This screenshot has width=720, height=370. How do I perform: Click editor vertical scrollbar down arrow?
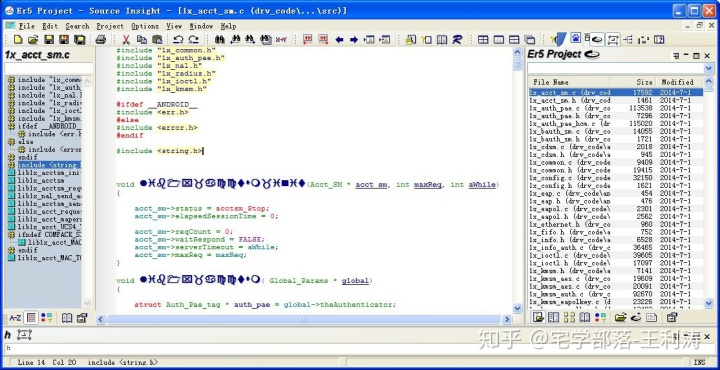point(517,308)
